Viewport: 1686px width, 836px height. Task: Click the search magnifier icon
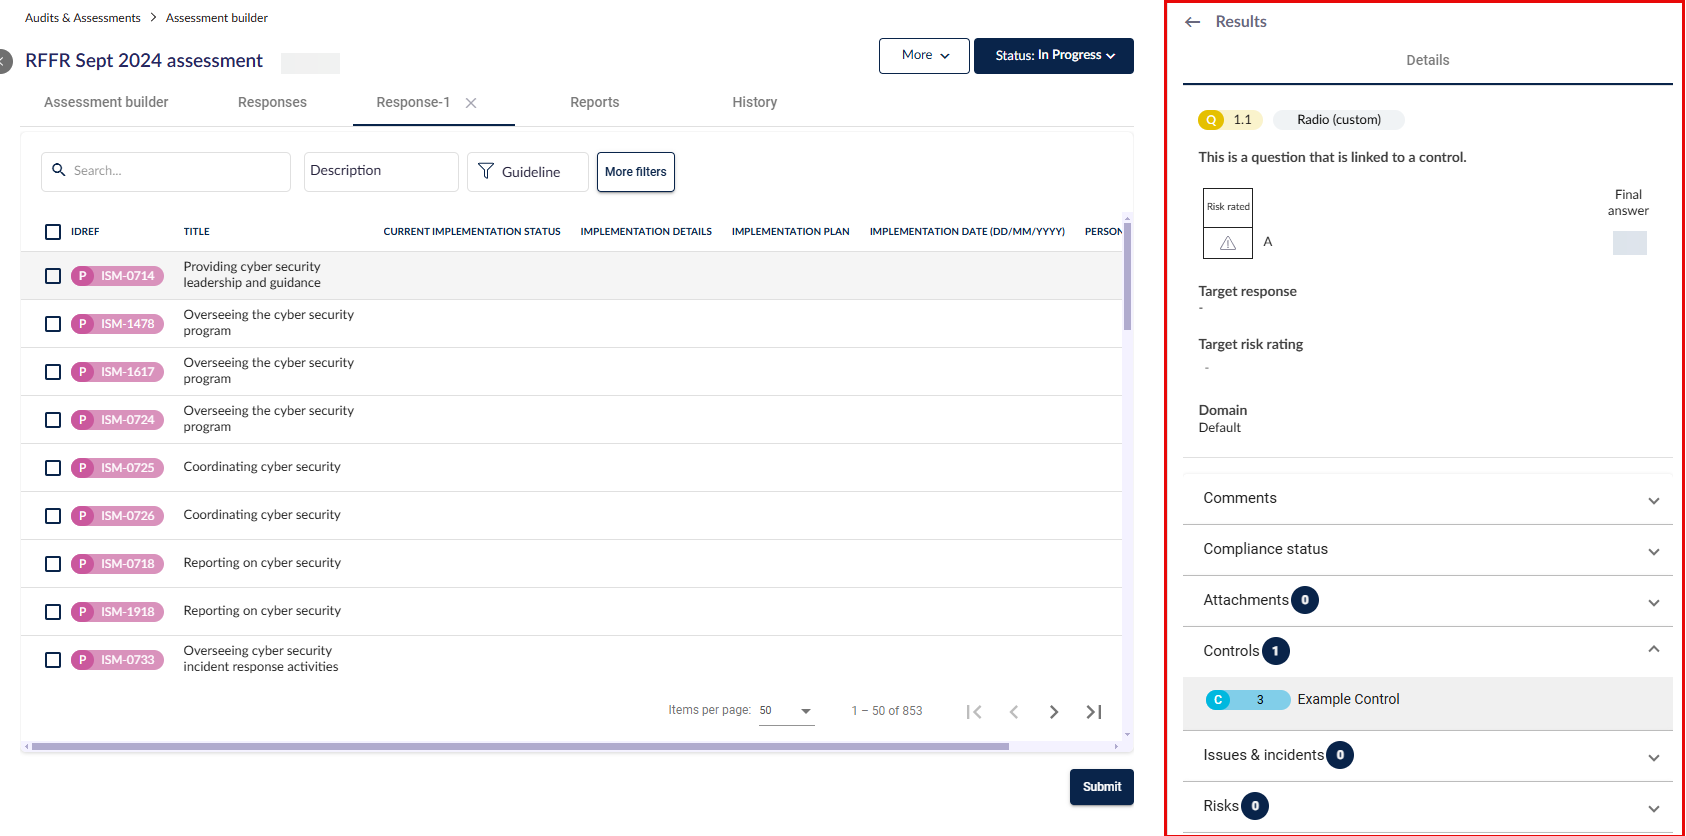click(59, 170)
